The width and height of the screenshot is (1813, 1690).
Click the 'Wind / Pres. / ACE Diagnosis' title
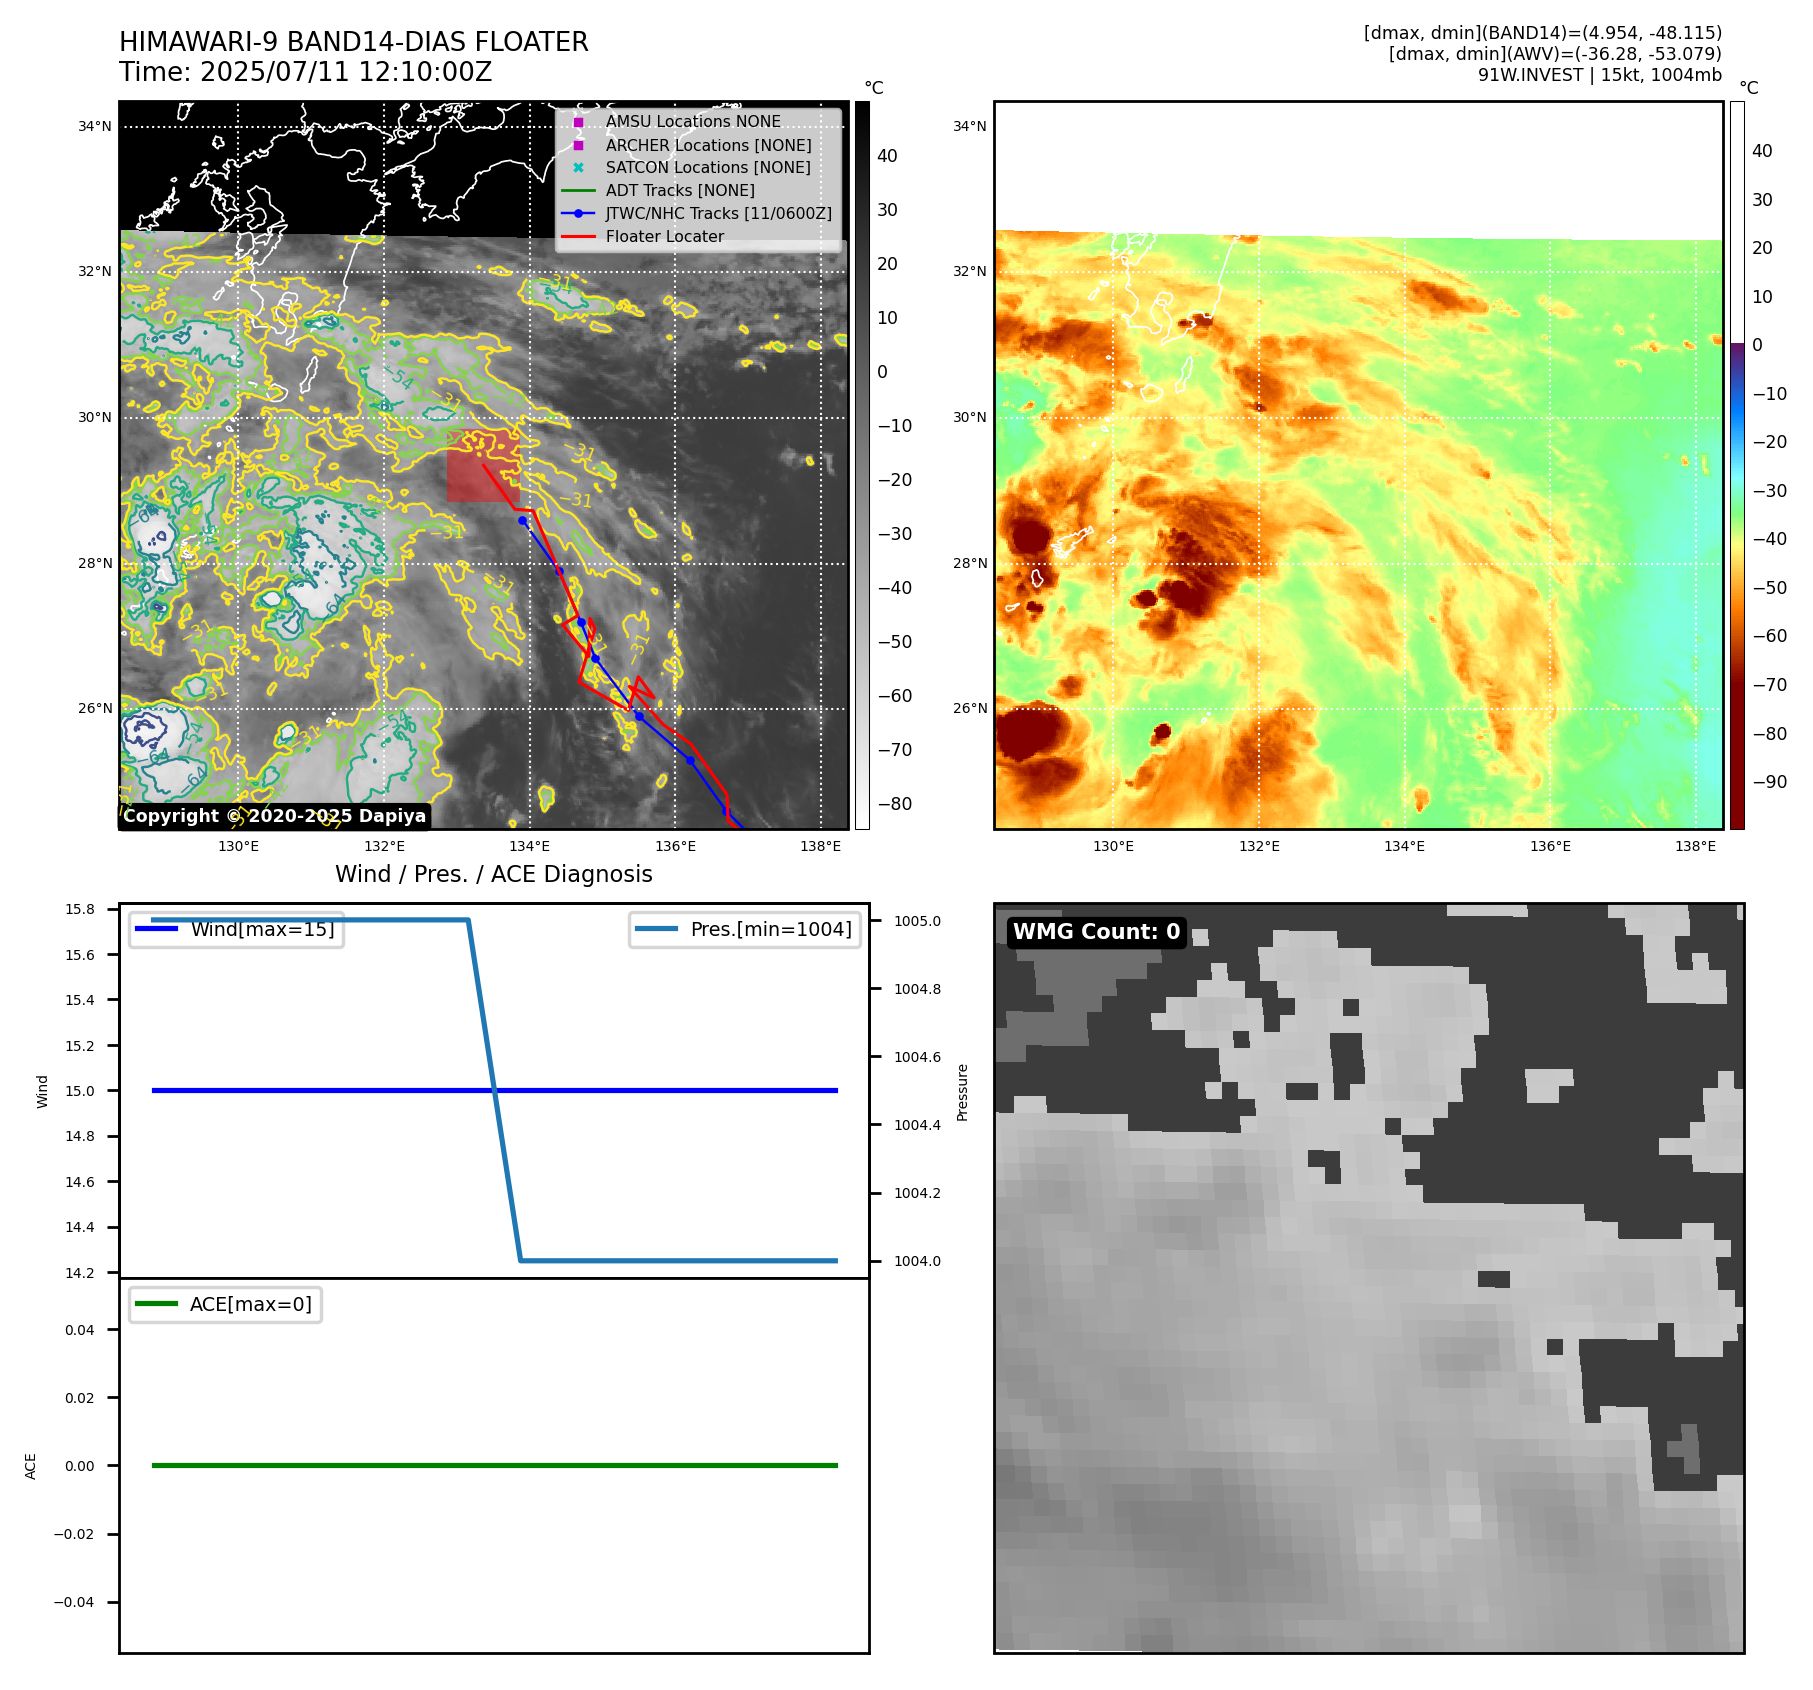coord(494,874)
